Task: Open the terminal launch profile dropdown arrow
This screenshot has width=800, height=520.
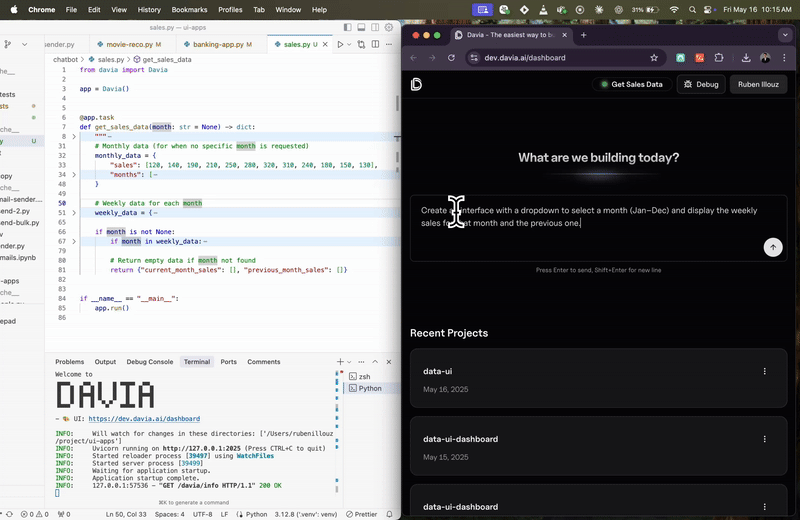Action: (x=349, y=362)
